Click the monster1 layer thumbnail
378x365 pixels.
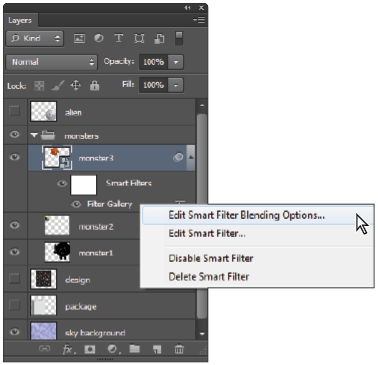[57, 252]
